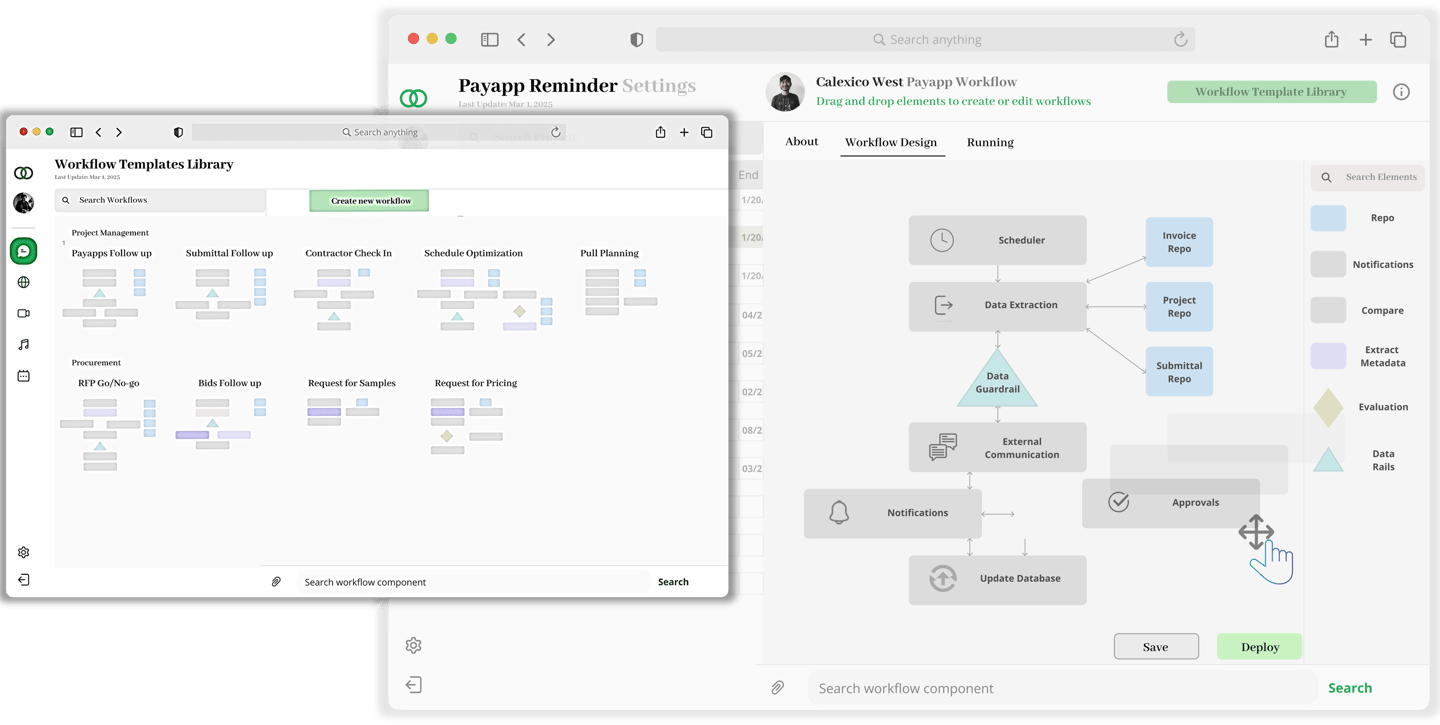Select the Data Rails triangle element
This screenshot has height=725, width=1440.
point(1328,461)
